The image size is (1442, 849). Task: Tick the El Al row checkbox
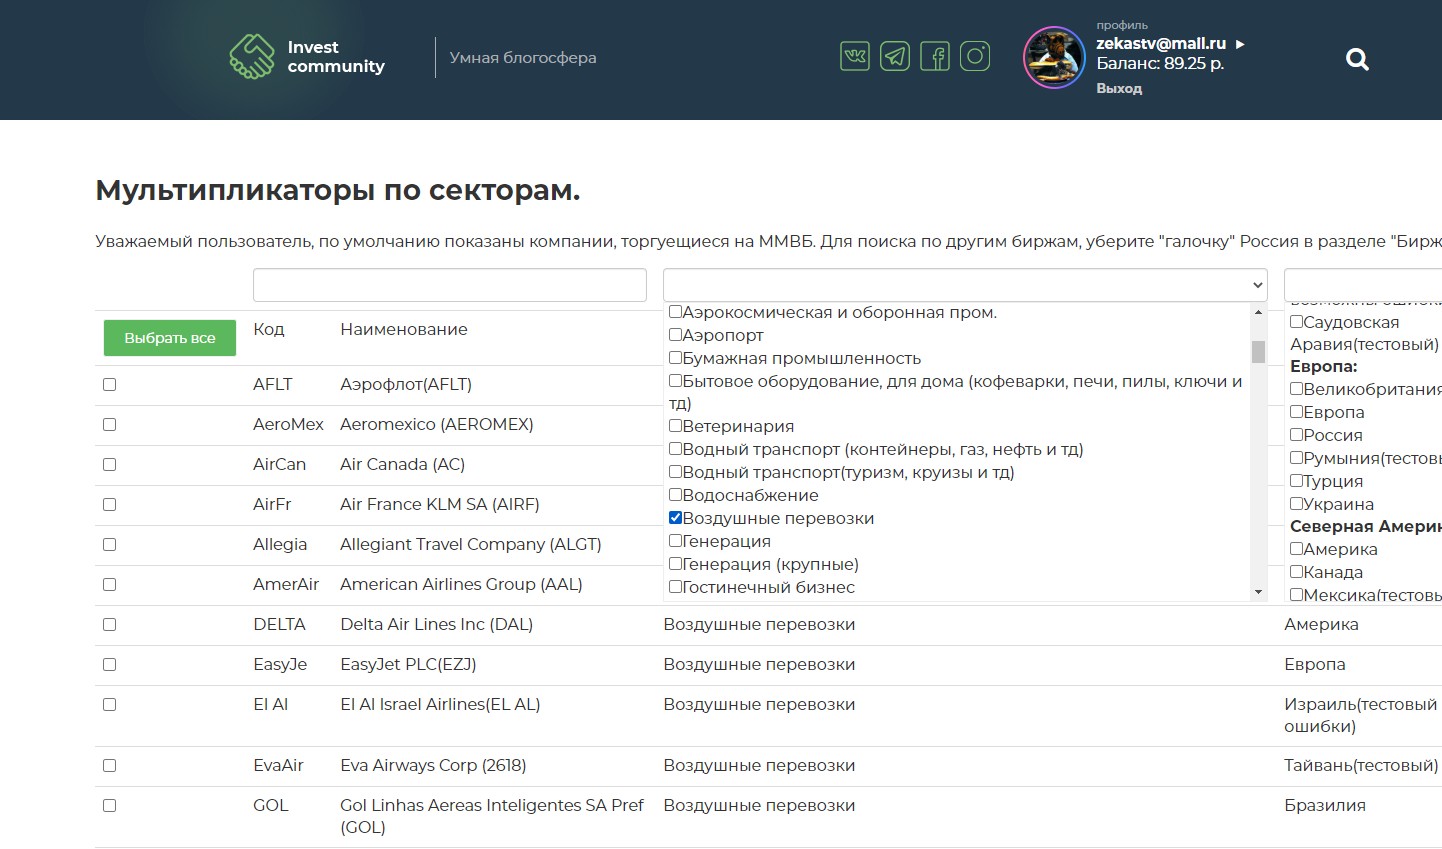(110, 705)
